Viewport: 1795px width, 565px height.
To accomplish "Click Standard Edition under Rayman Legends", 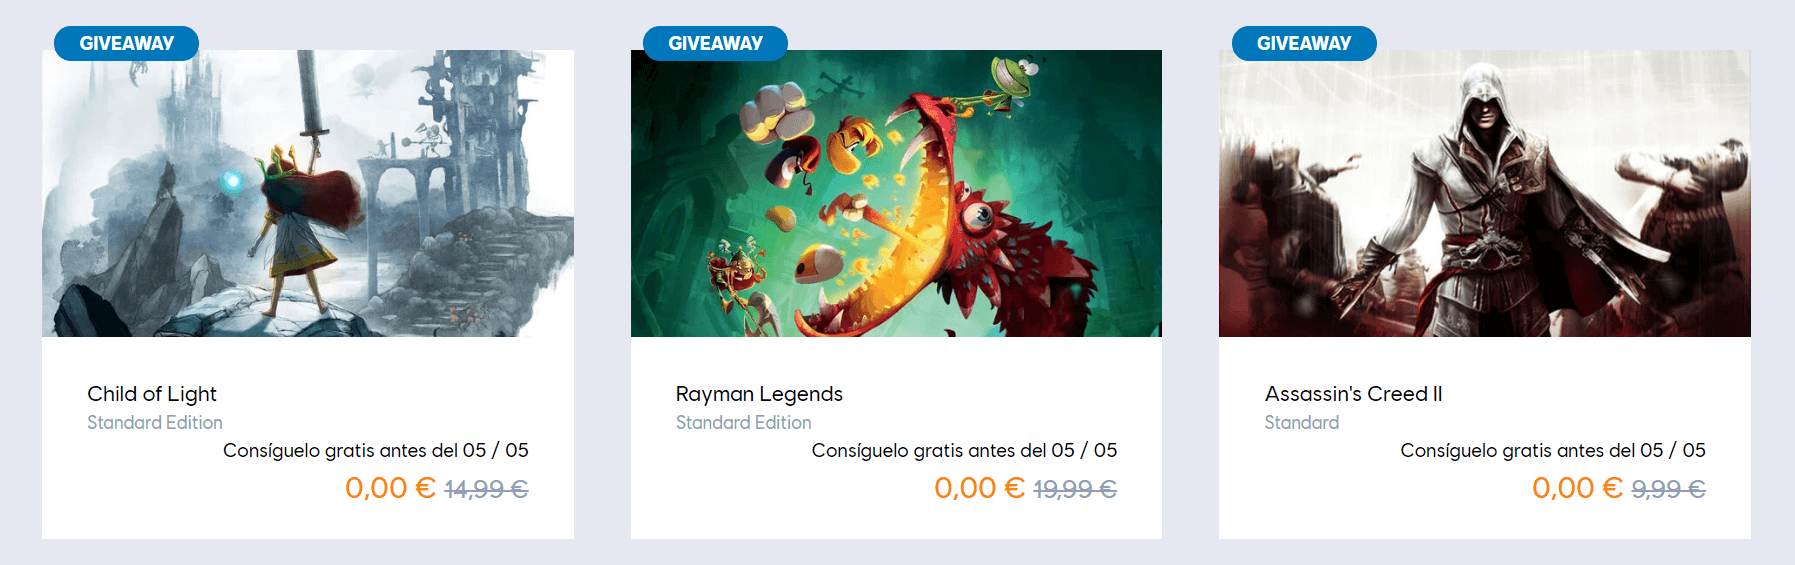I will click(x=744, y=423).
